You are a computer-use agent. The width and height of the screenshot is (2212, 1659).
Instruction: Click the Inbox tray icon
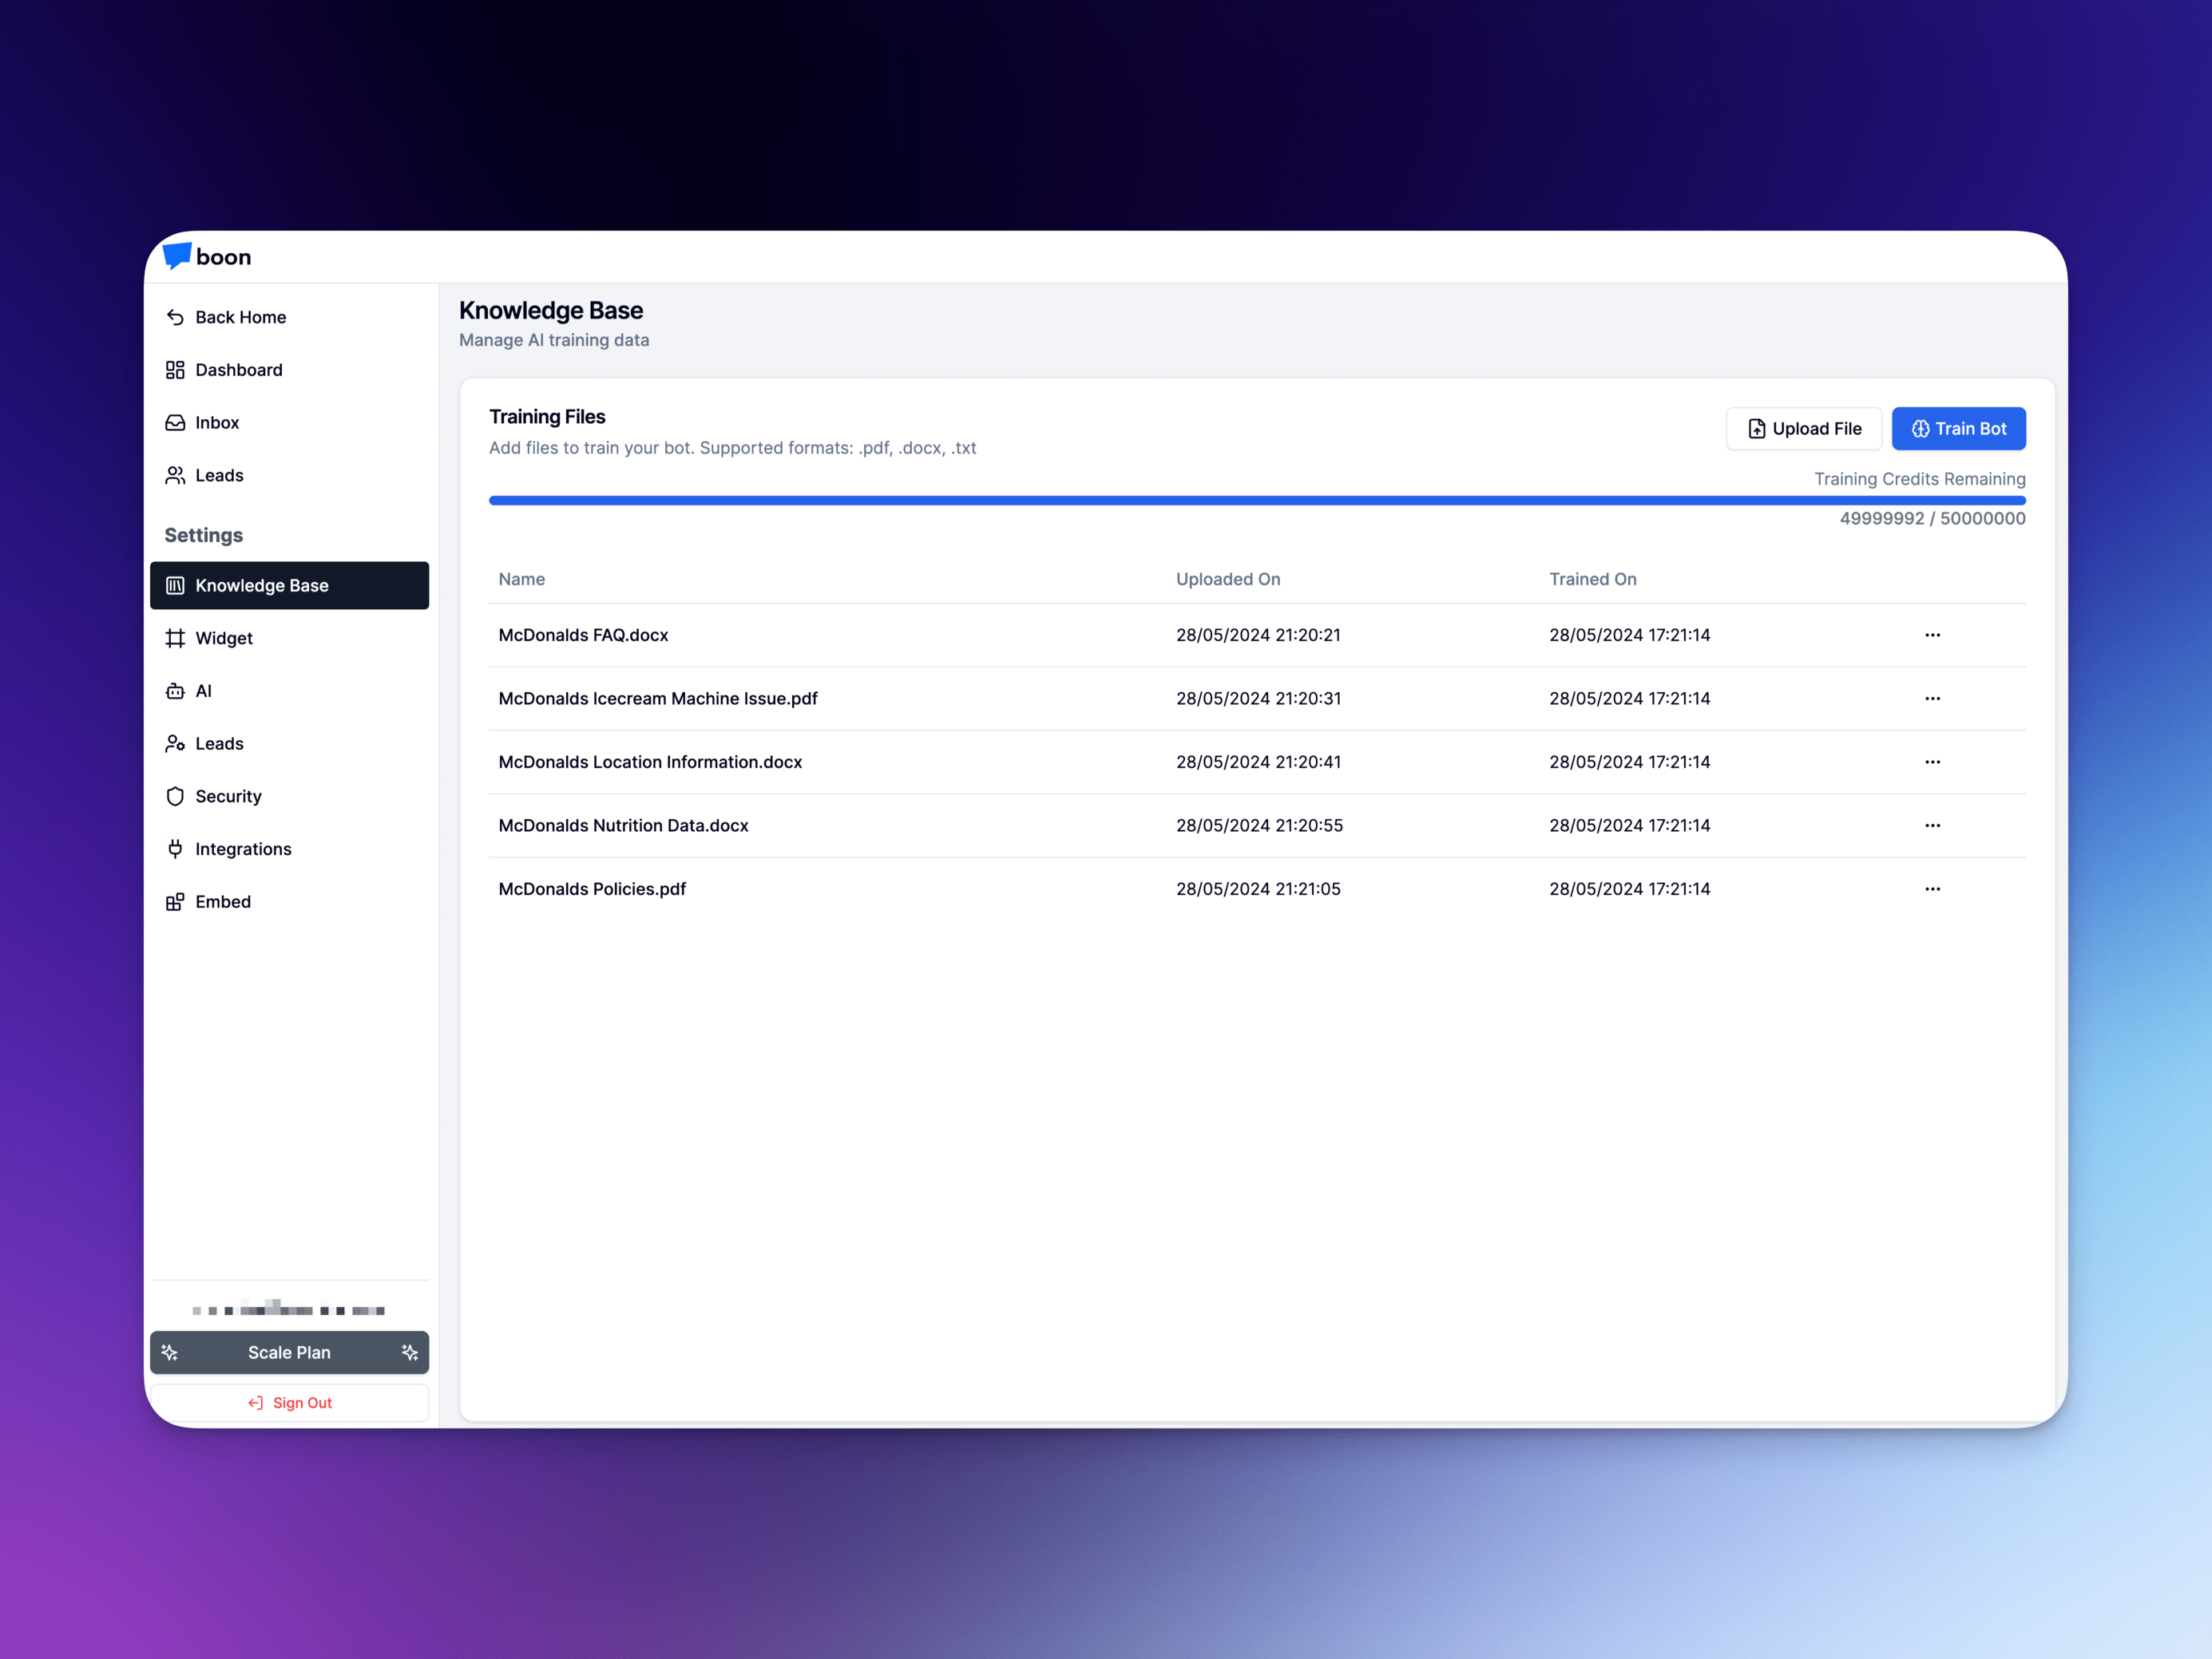point(175,423)
